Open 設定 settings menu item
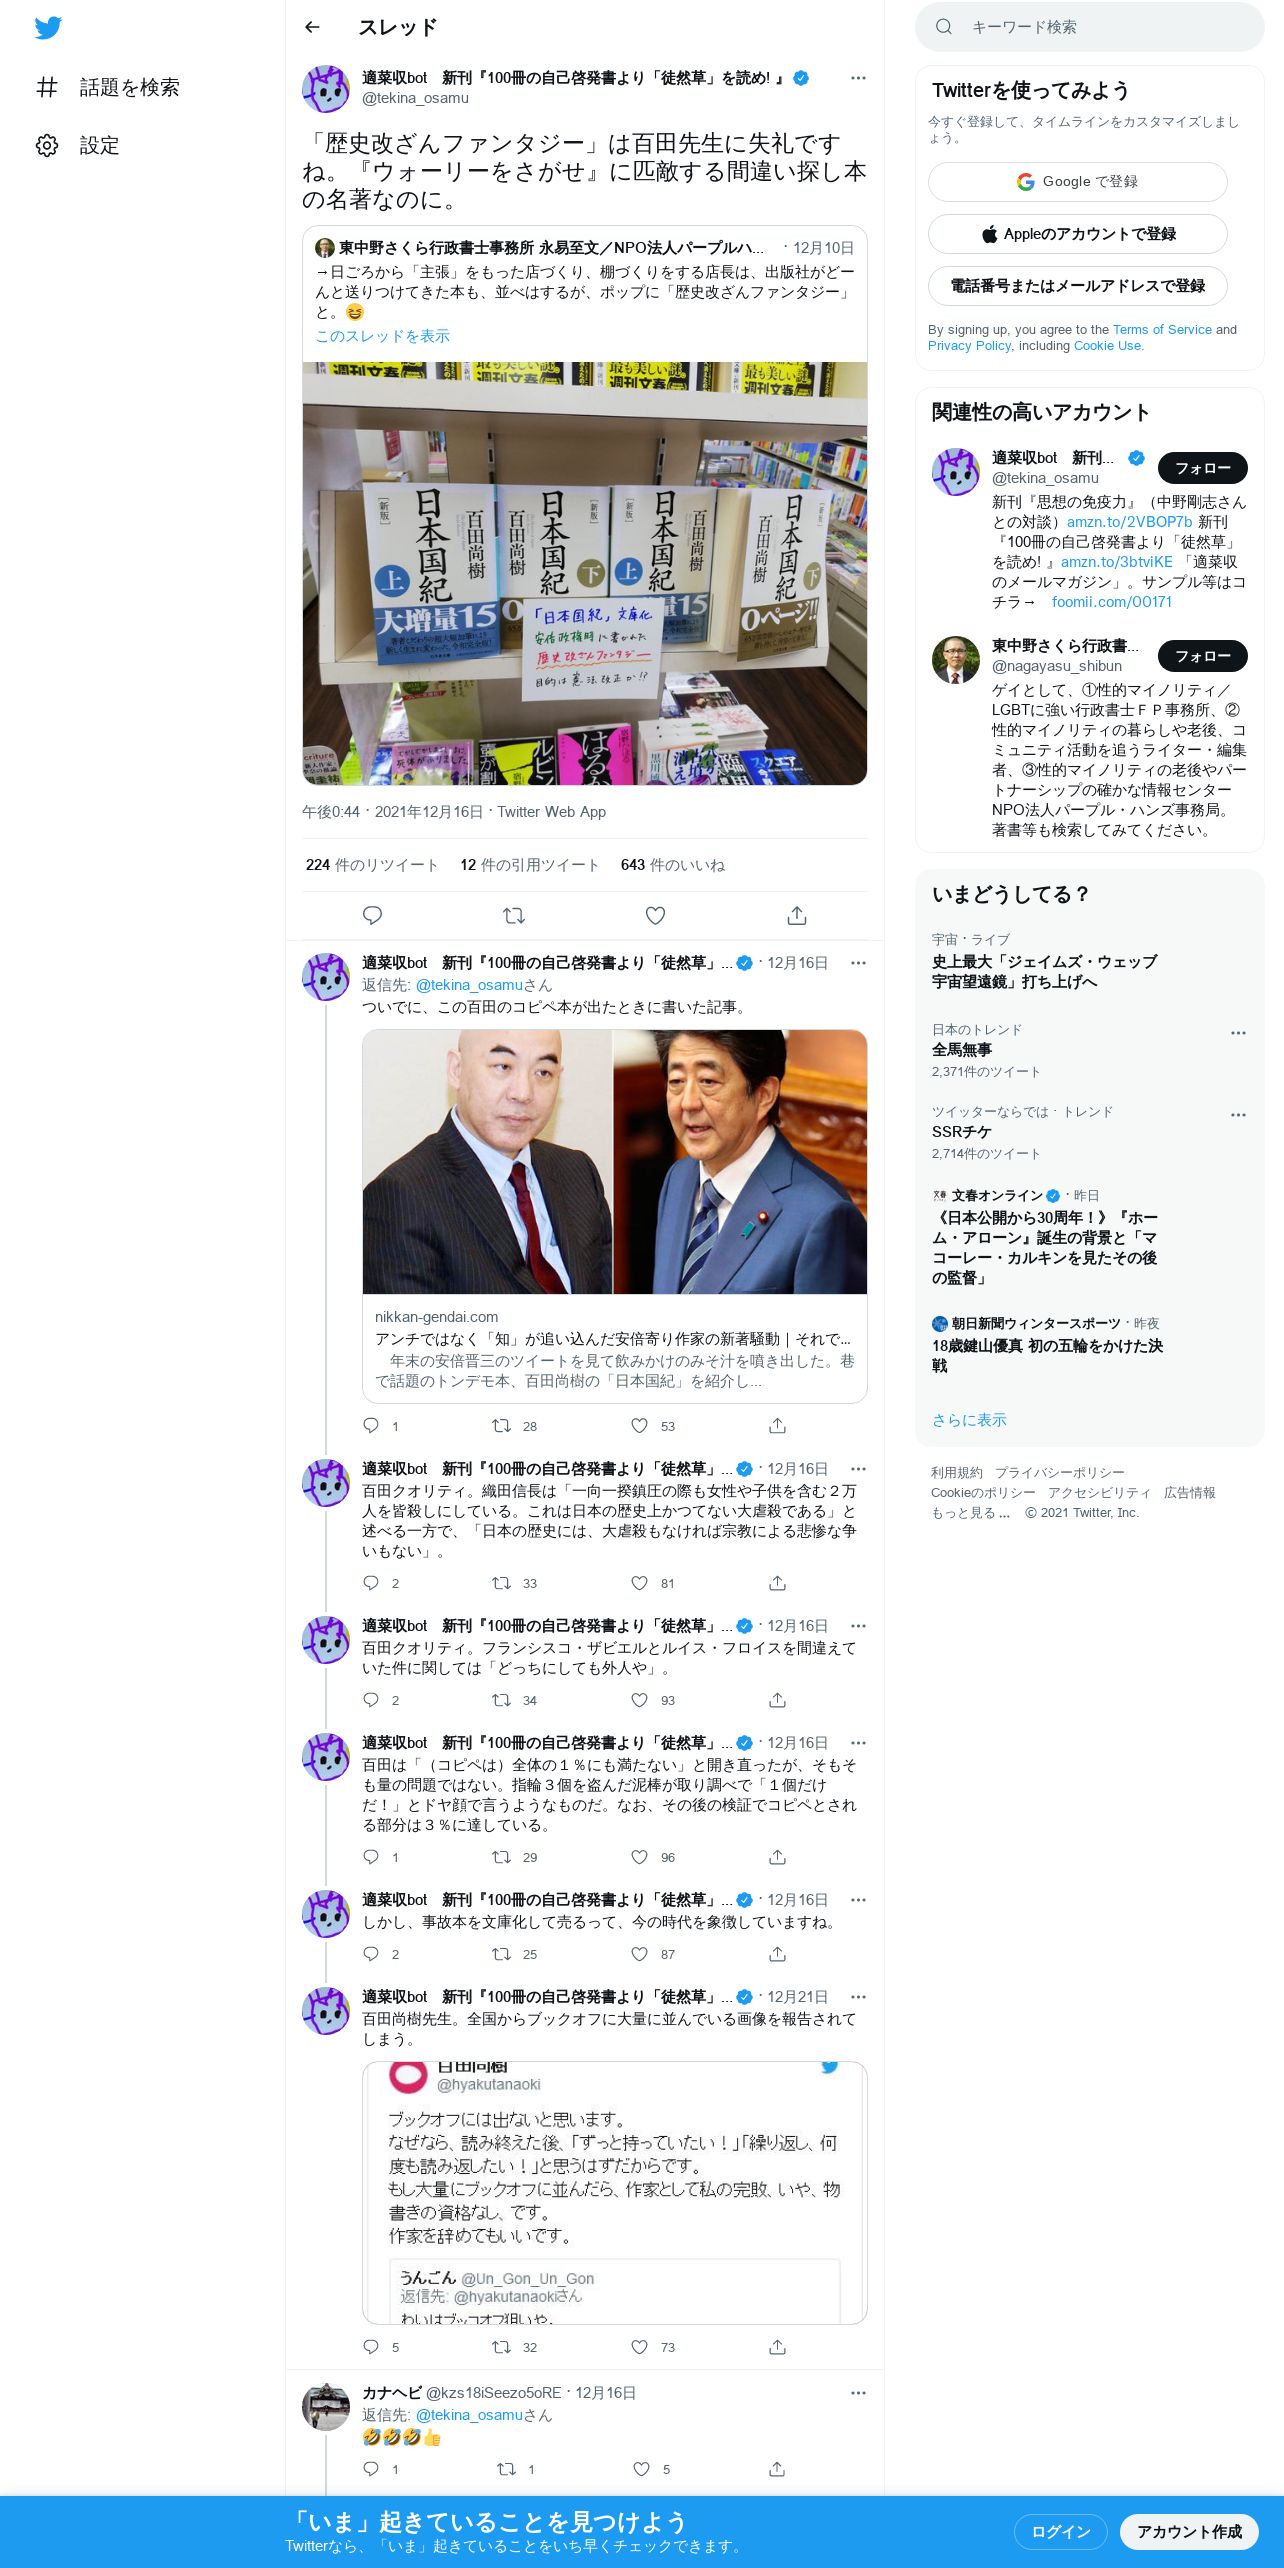Image resolution: width=1284 pixels, height=2568 pixels. click(78, 146)
